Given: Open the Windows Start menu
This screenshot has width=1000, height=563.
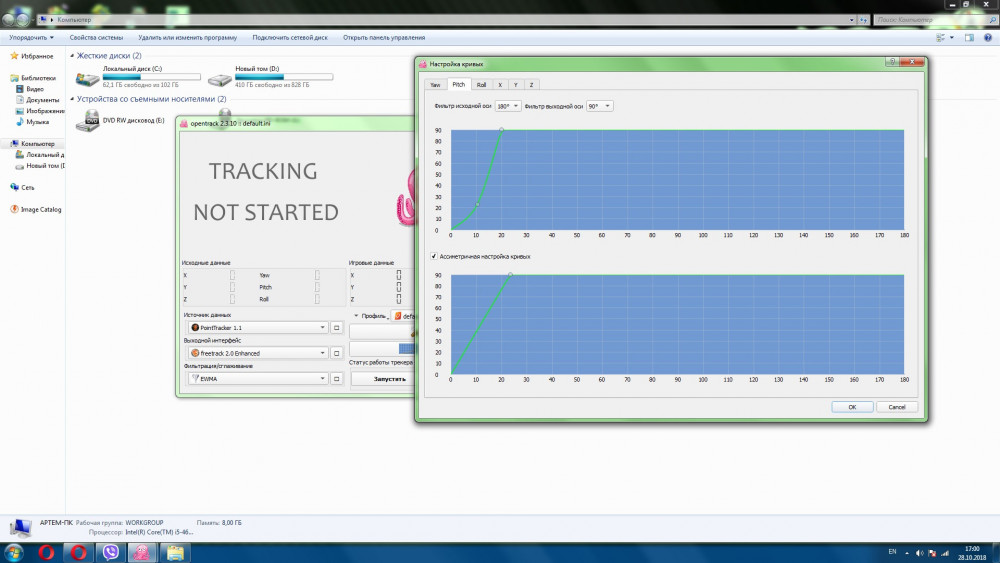Looking at the screenshot, I should pos(15,552).
